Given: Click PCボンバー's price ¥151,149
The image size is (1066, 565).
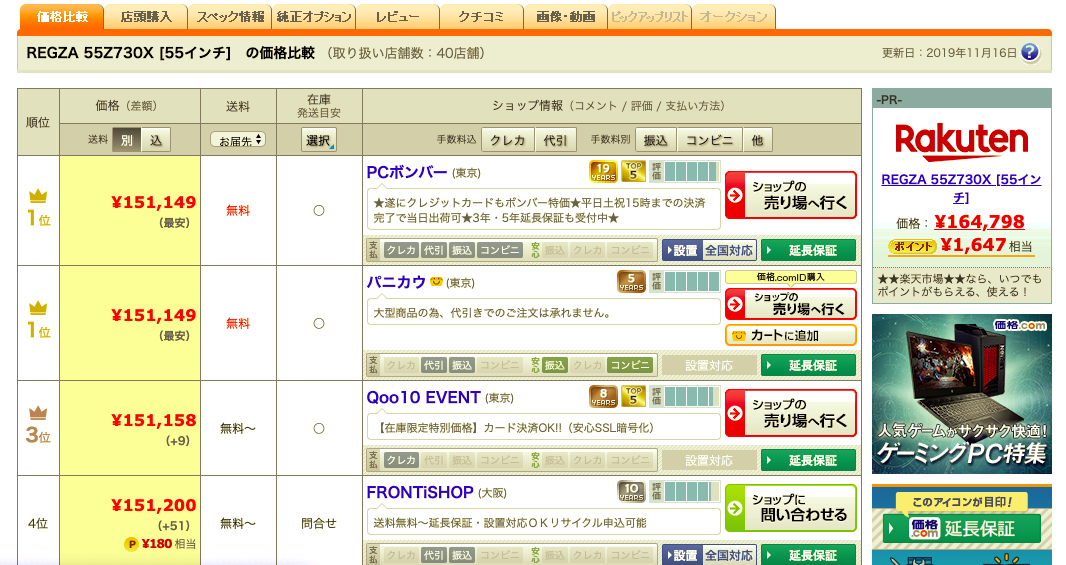Looking at the screenshot, I should [154, 202].
